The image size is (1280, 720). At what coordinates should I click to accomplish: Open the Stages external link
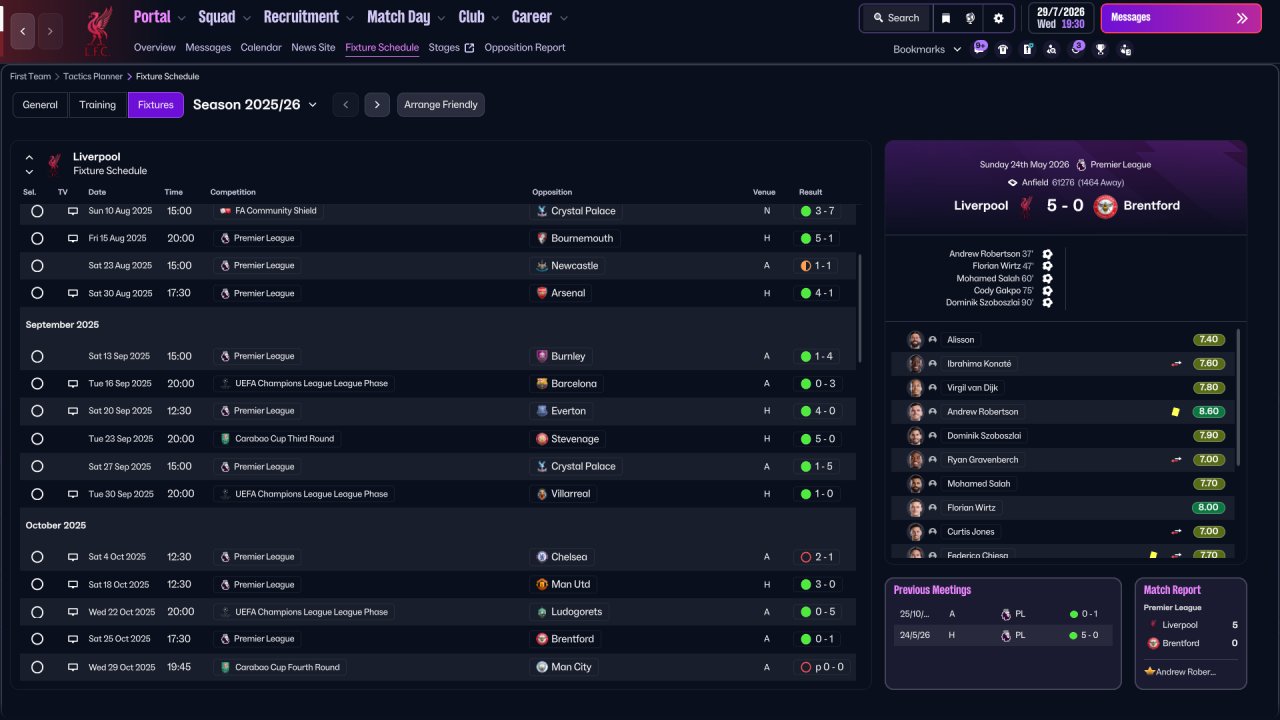(x=451, y=47)
